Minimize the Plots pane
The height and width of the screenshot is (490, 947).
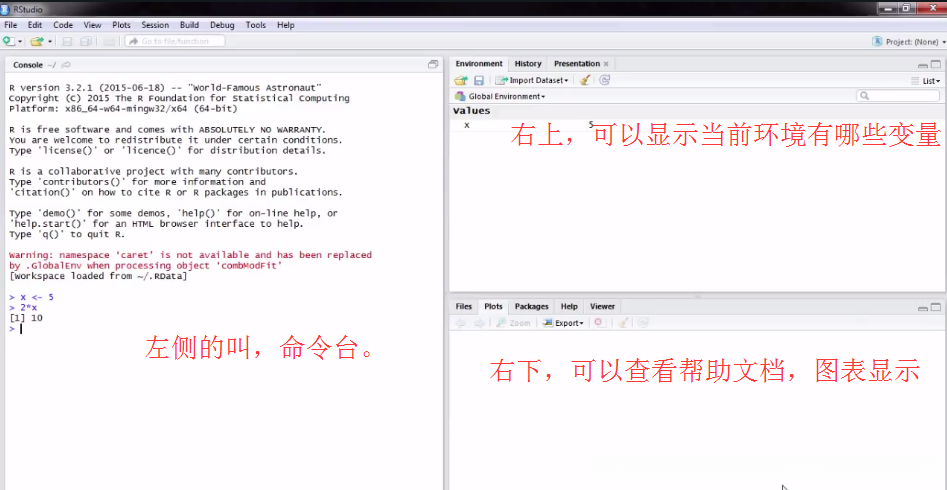(923, 308)
